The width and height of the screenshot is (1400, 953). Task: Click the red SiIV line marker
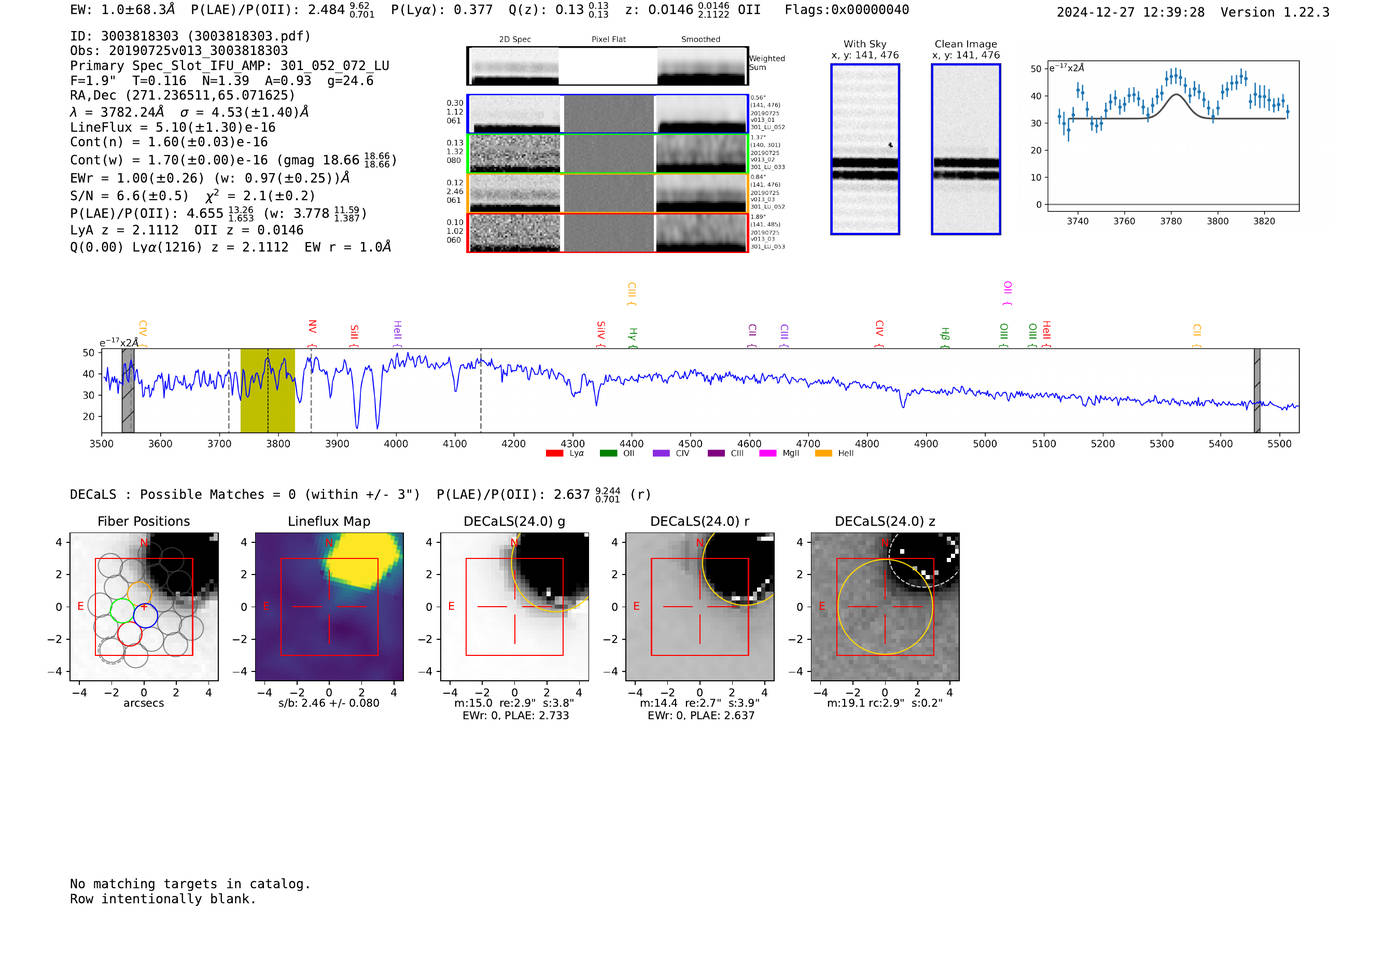click(601, 333)
